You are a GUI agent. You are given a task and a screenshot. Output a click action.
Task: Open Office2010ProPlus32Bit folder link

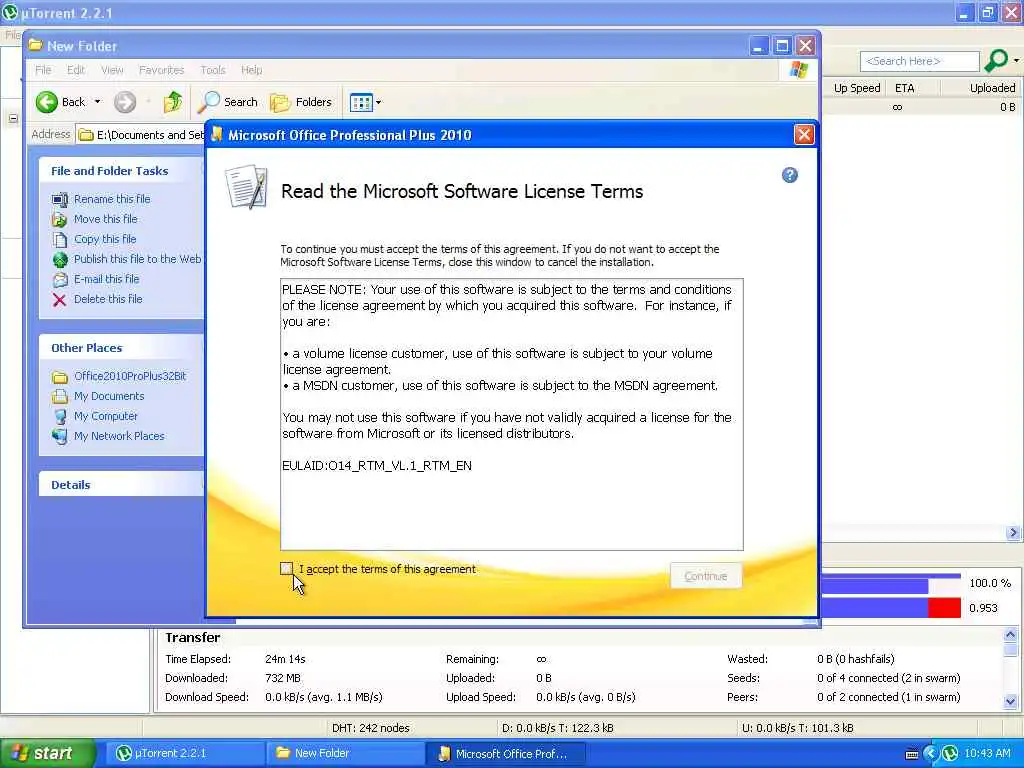pyautogui.click(x=130, y=376)
